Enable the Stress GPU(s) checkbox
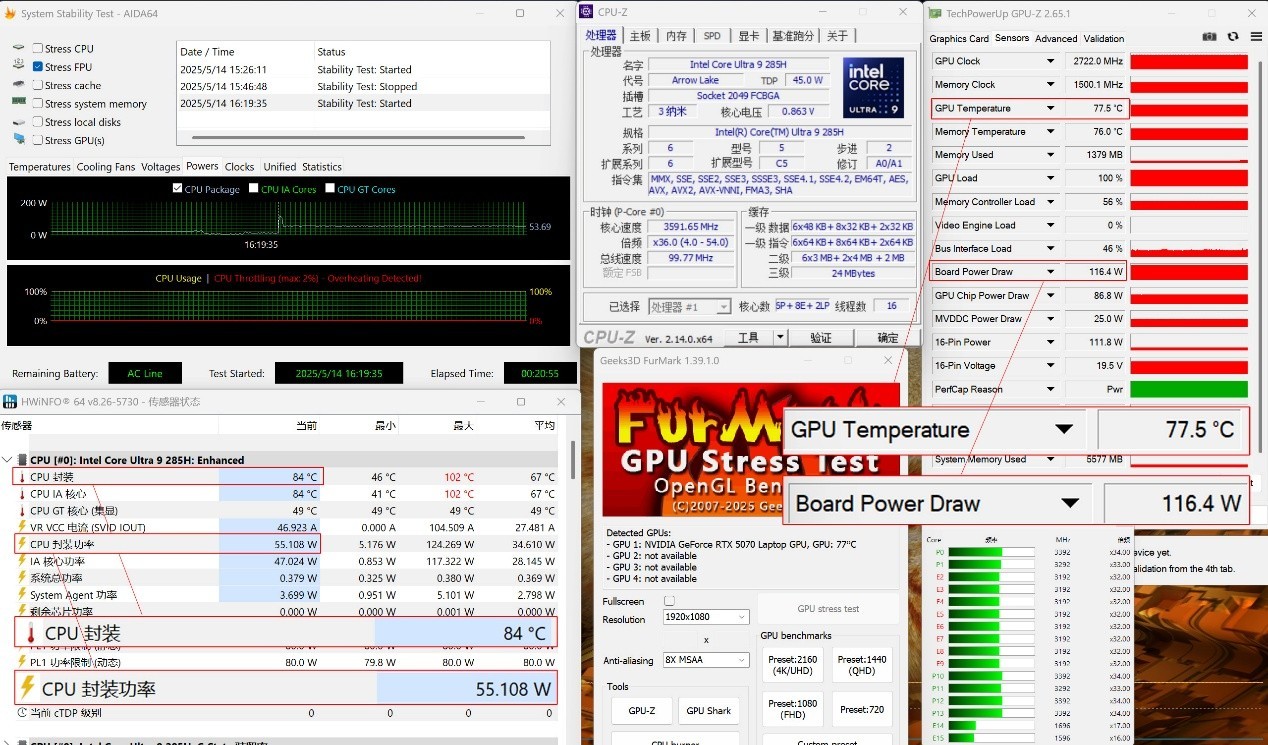Screen dimensions: 1268x745 (37, 141)
